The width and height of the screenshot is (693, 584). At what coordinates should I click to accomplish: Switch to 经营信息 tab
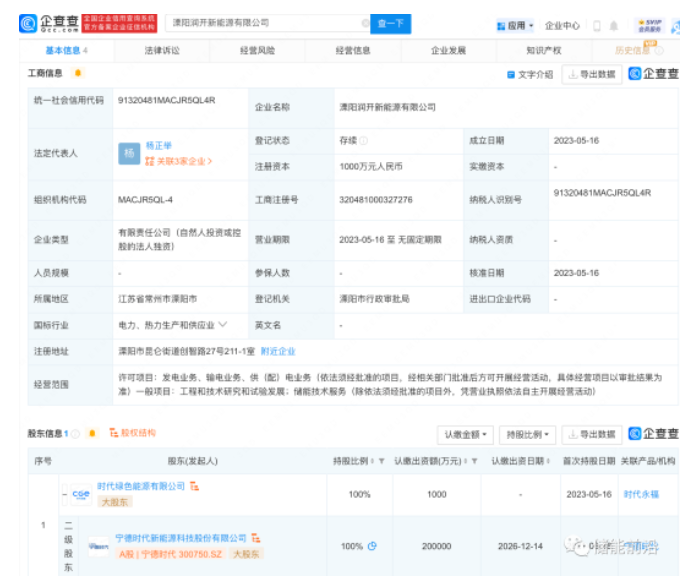pos(353,50)
